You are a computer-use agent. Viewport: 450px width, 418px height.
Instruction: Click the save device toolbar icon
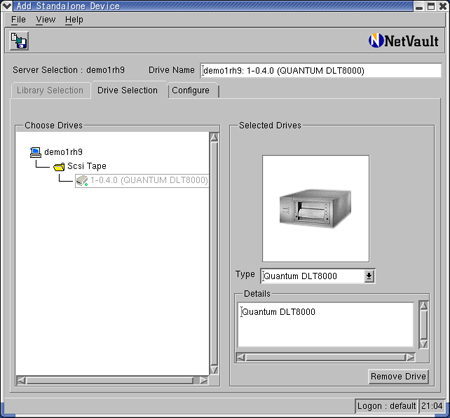coord(19,41)
